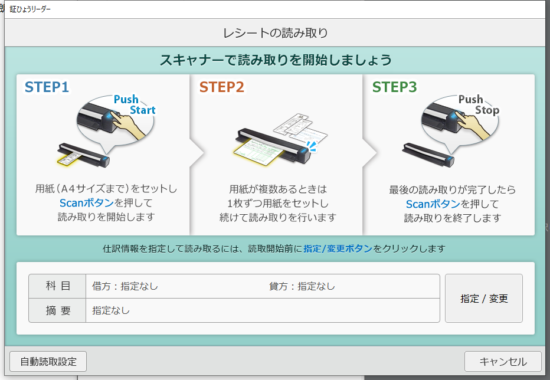Click 最後の読み取りが完了したら text in STEP3
This screenshot has height=380, width=550.
click(x=452, y=190)
